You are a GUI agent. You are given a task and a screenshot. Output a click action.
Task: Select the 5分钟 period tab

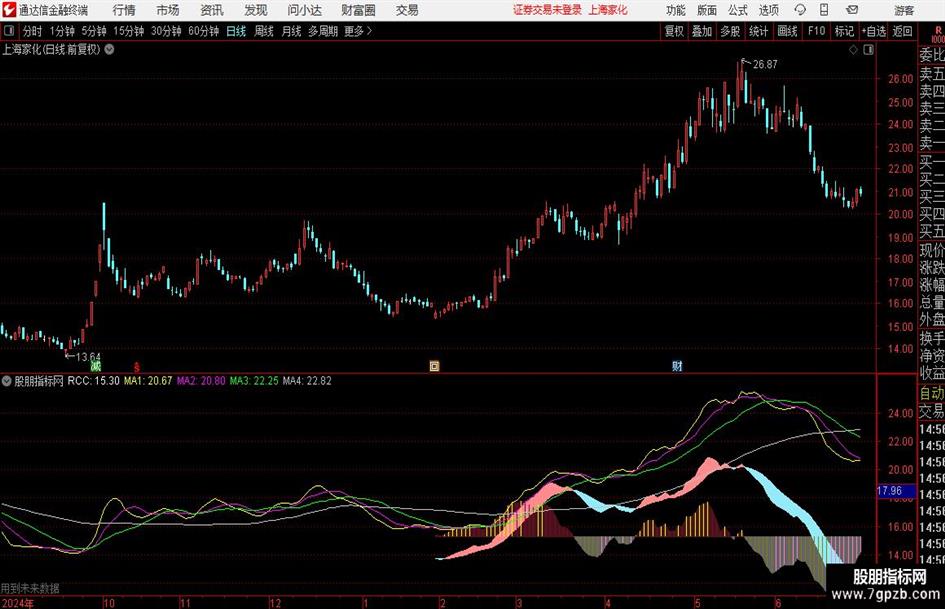[x=94, y=31]
